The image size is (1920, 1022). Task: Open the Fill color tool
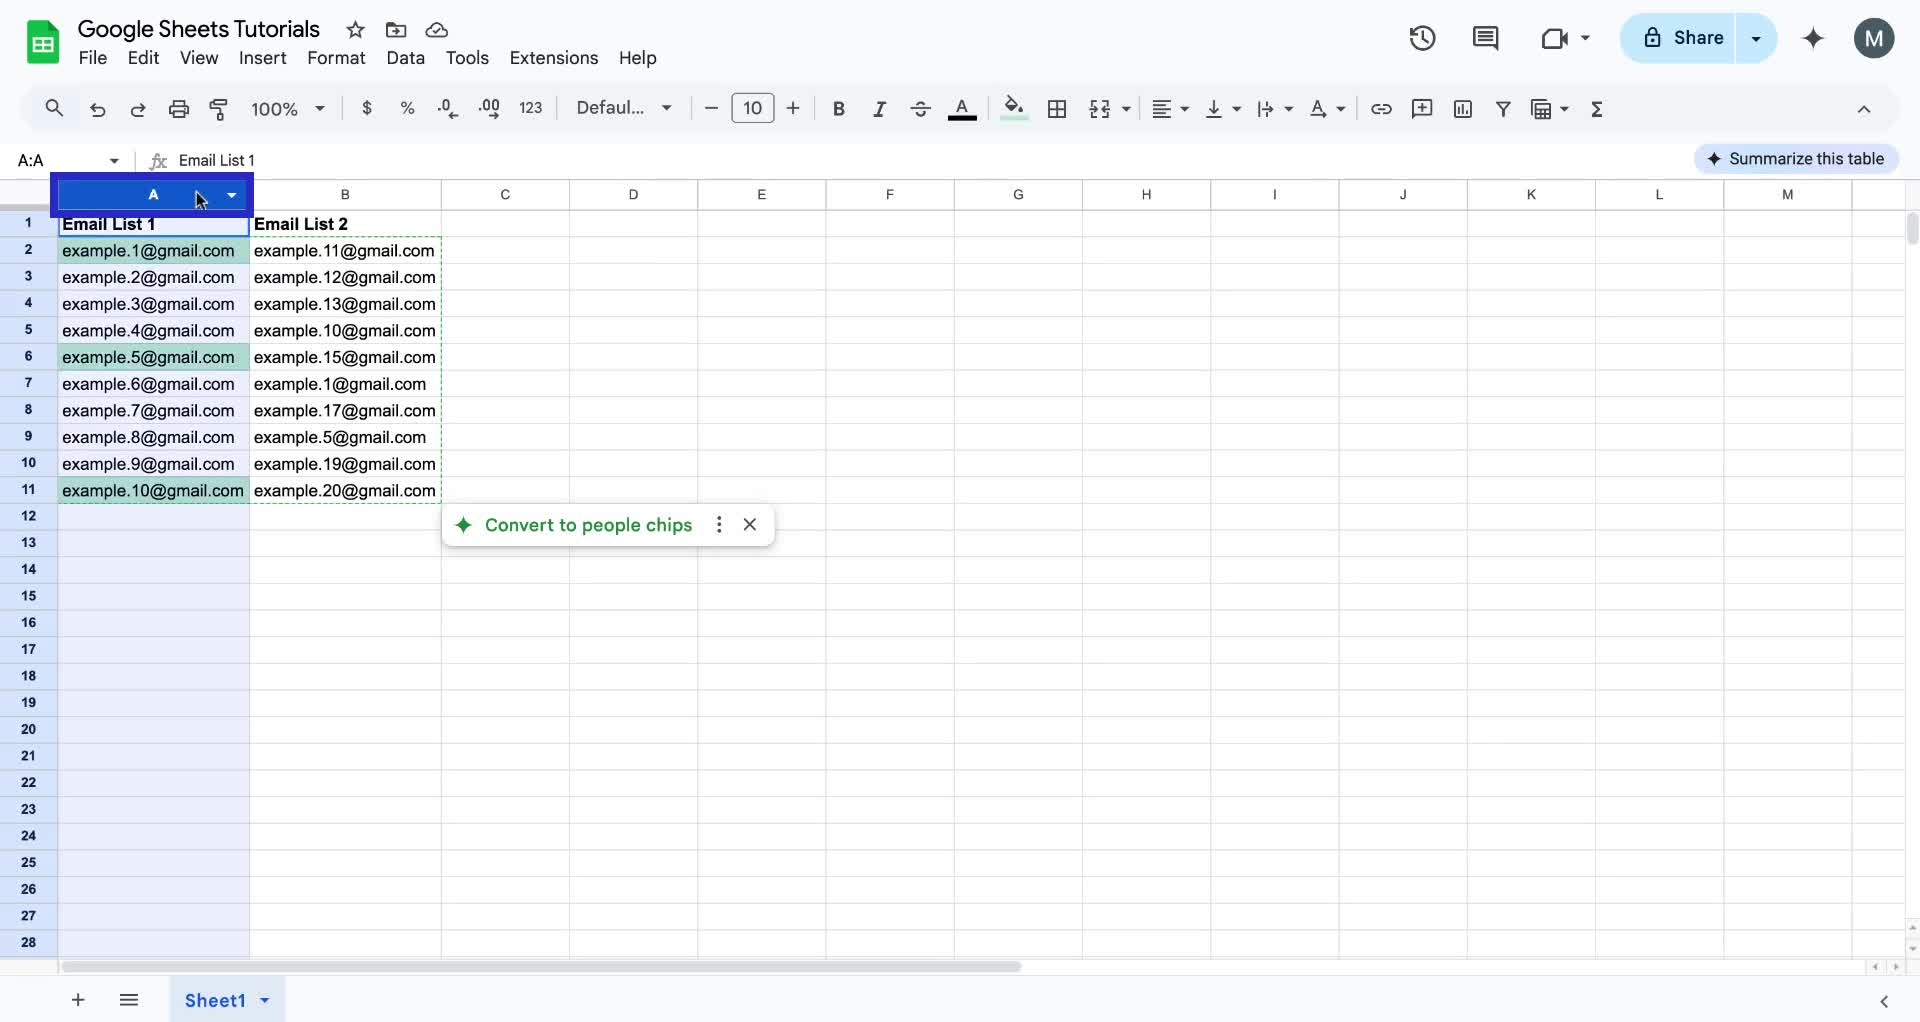(1013, 108)
